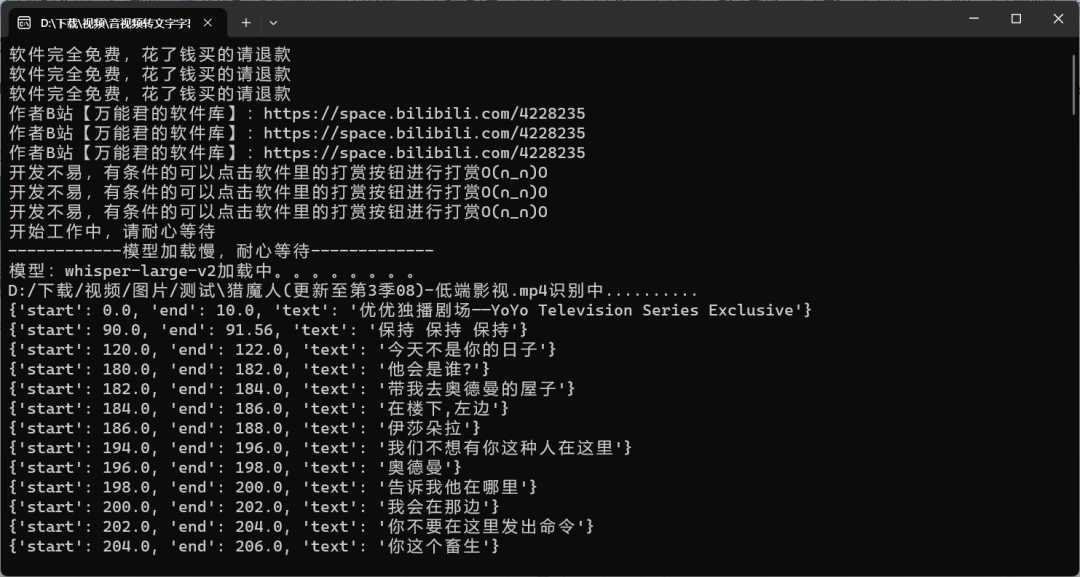Click the whisper-large-v2 model loading line
Viewport: 1080px width, 577px height.
click(x=210, y=271)
